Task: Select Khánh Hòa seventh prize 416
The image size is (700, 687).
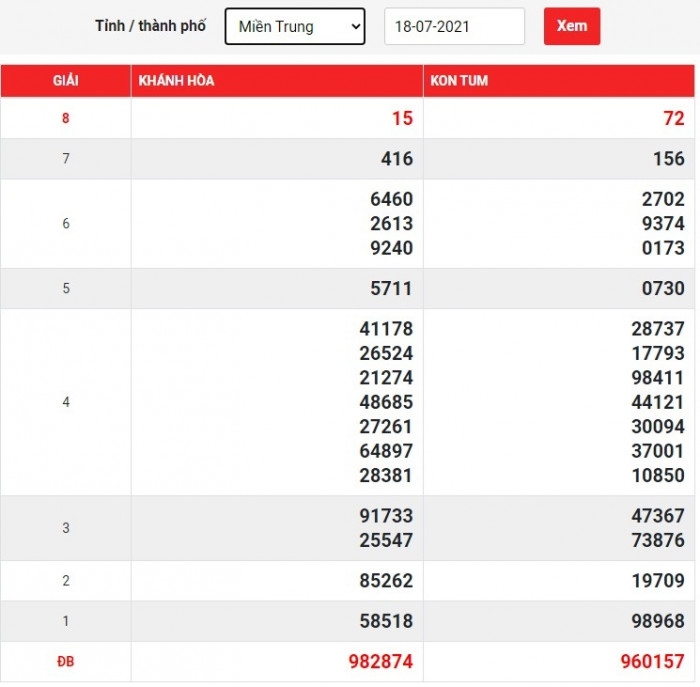Action: click(x=396, y=158)
